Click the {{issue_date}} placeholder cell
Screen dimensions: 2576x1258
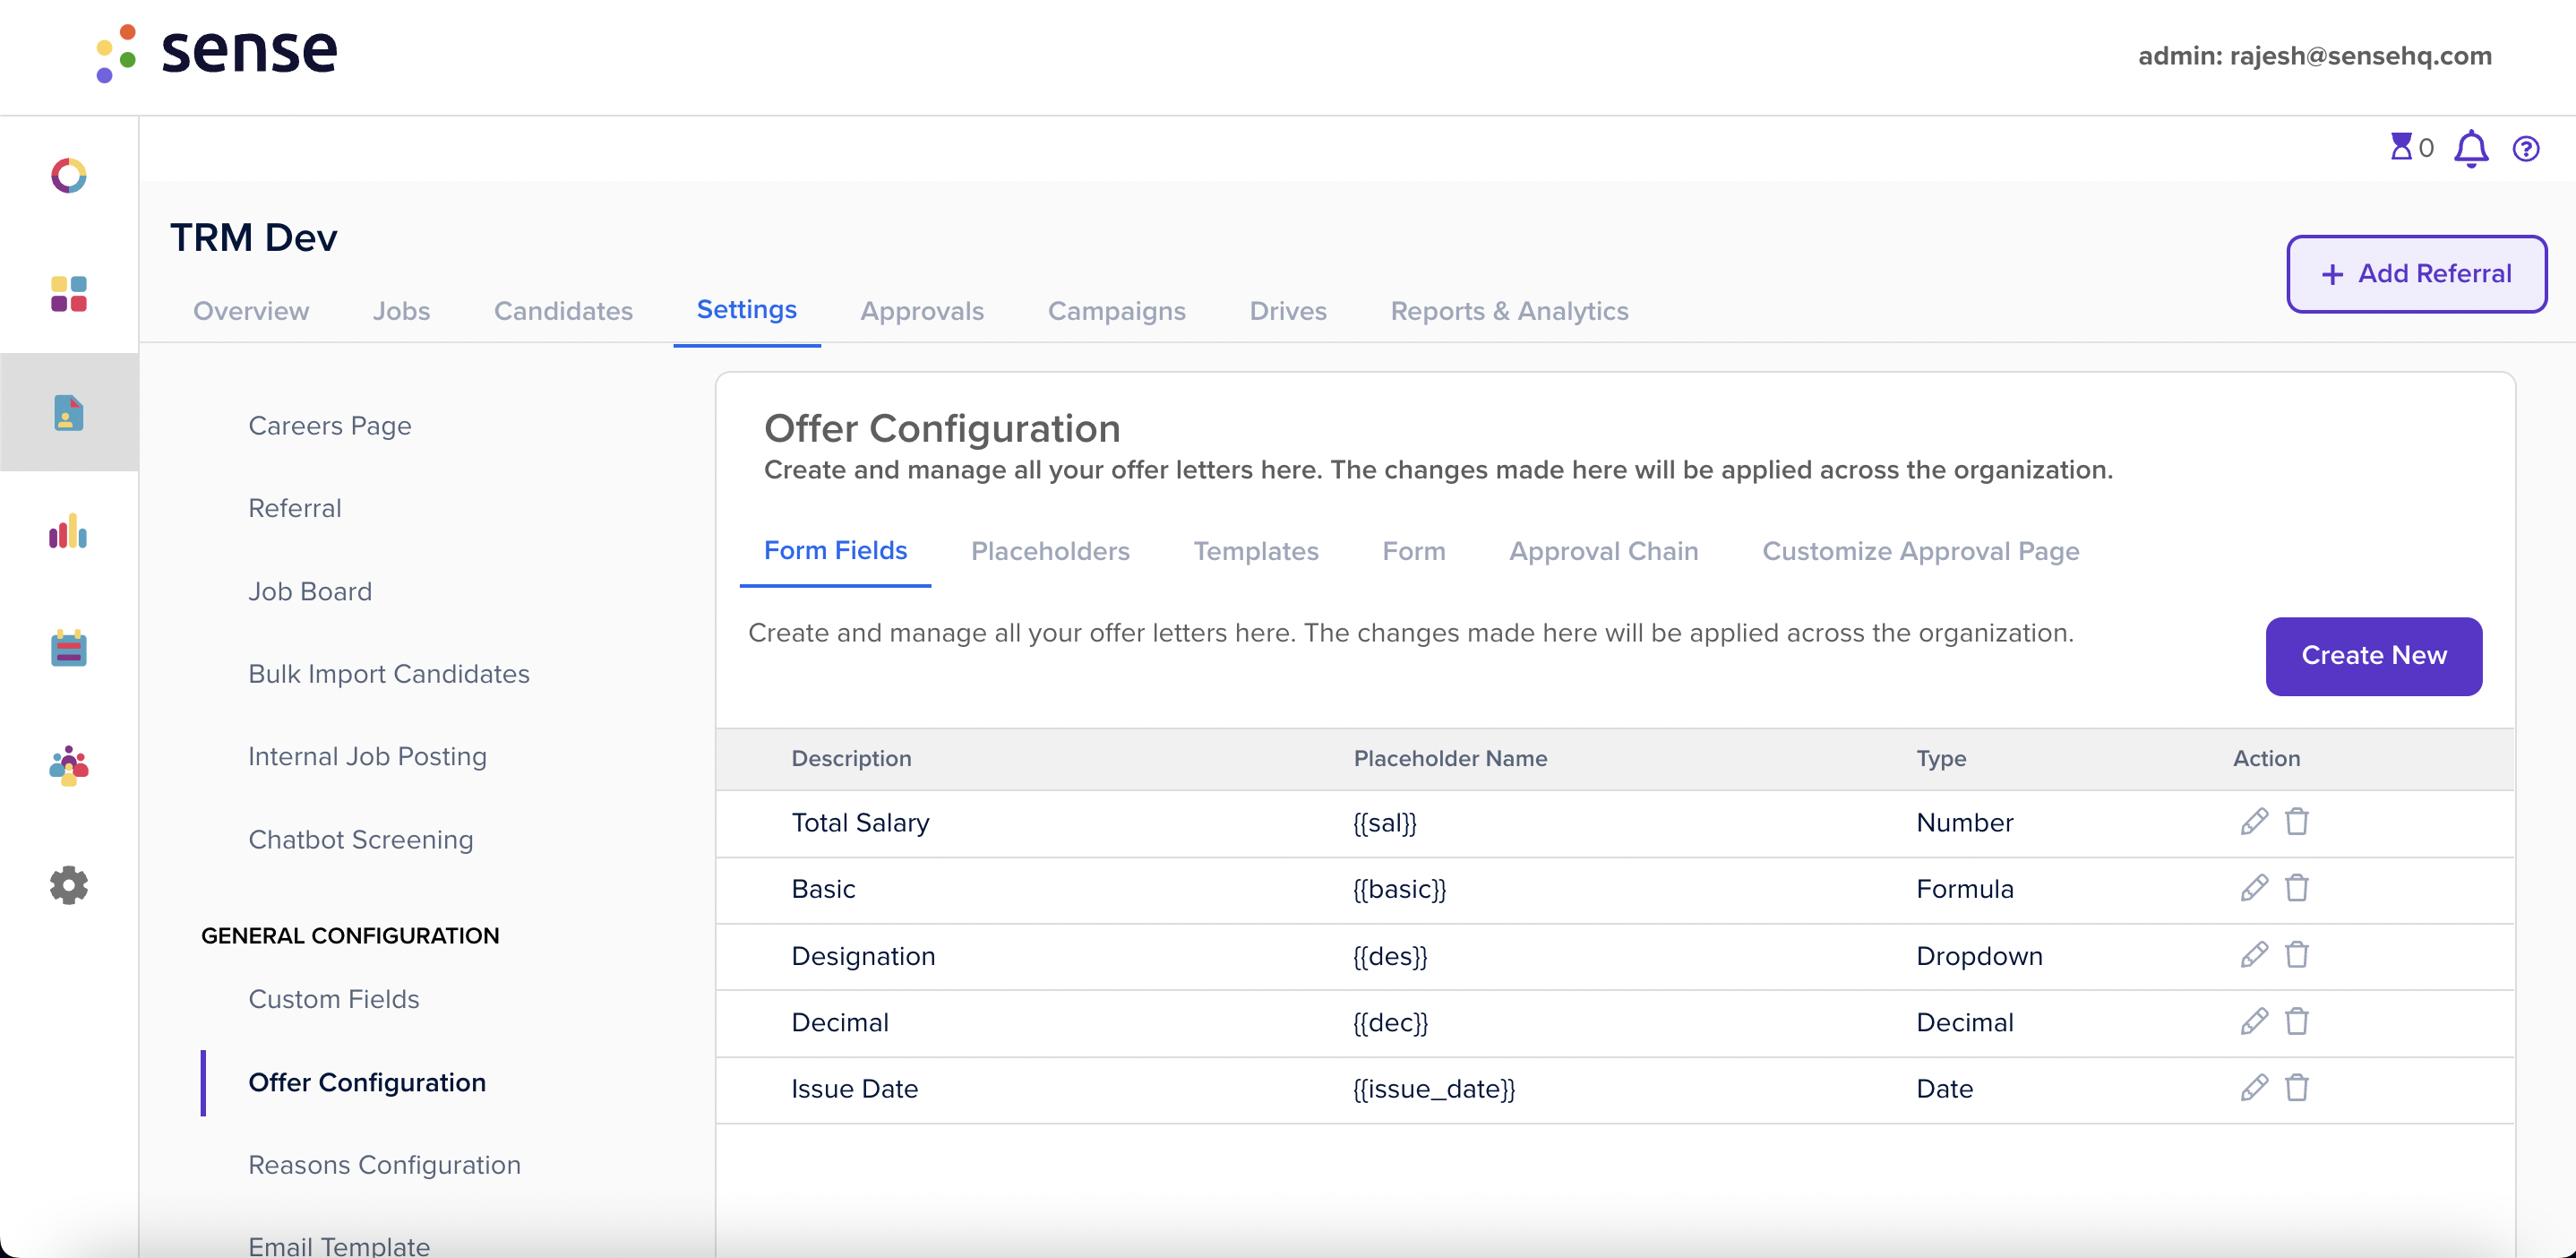pos(1434,1089)
